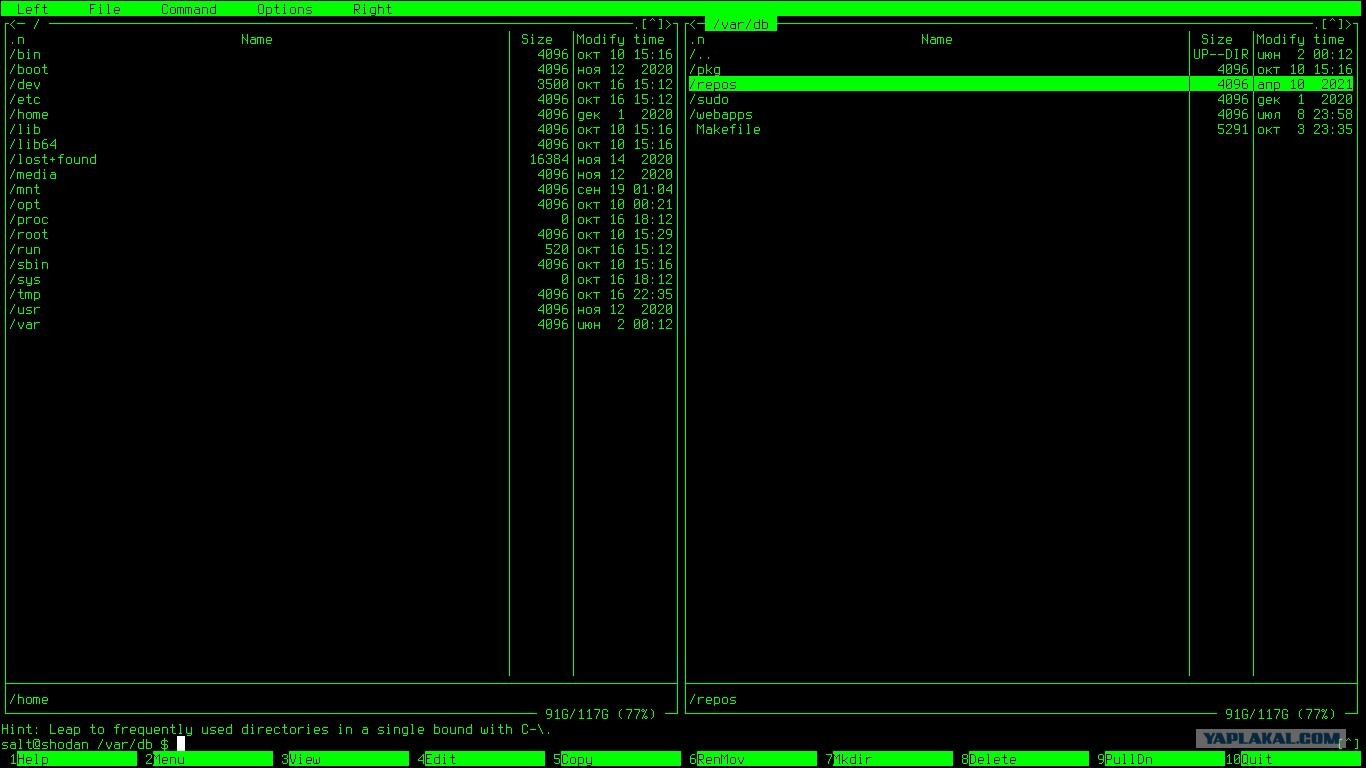Select the /var directory row
The height and width of the screenshot is (768, 1366).
point(340,324)
